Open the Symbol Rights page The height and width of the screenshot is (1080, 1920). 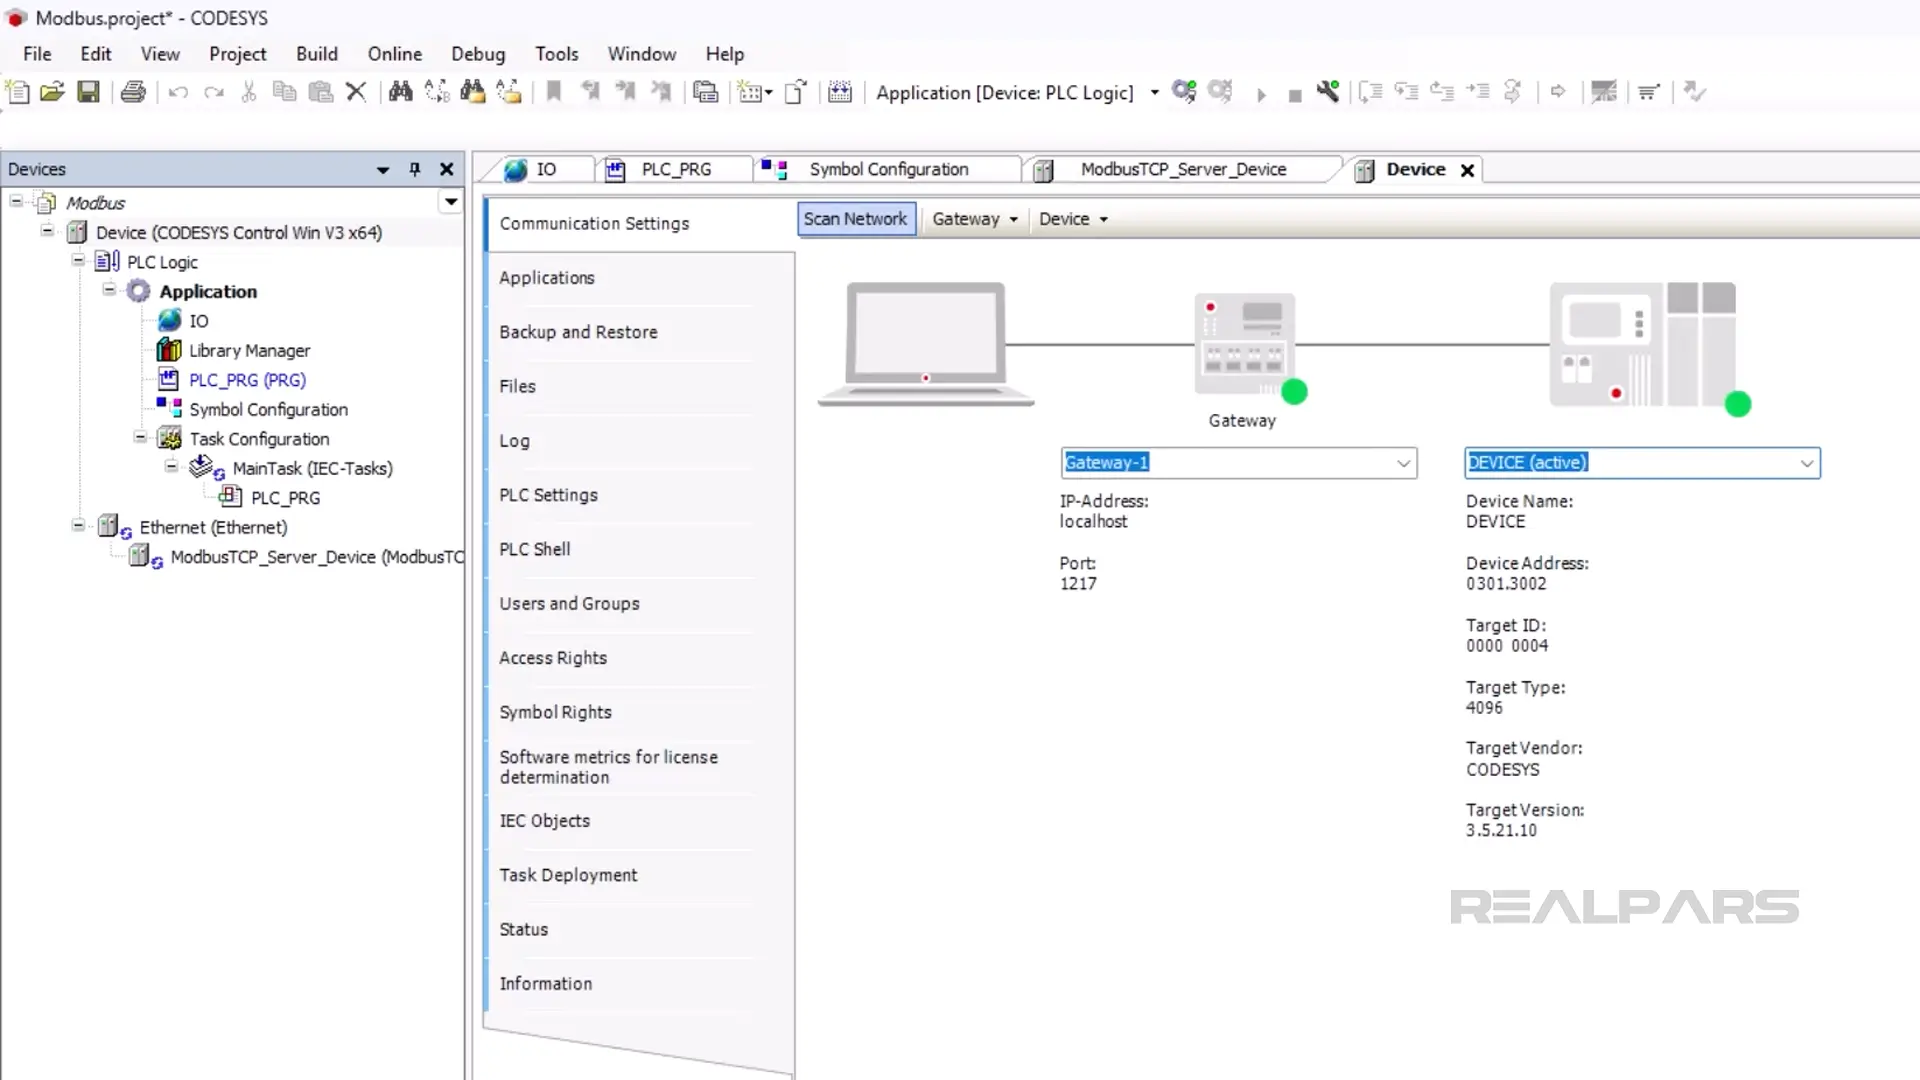(555, 712)
